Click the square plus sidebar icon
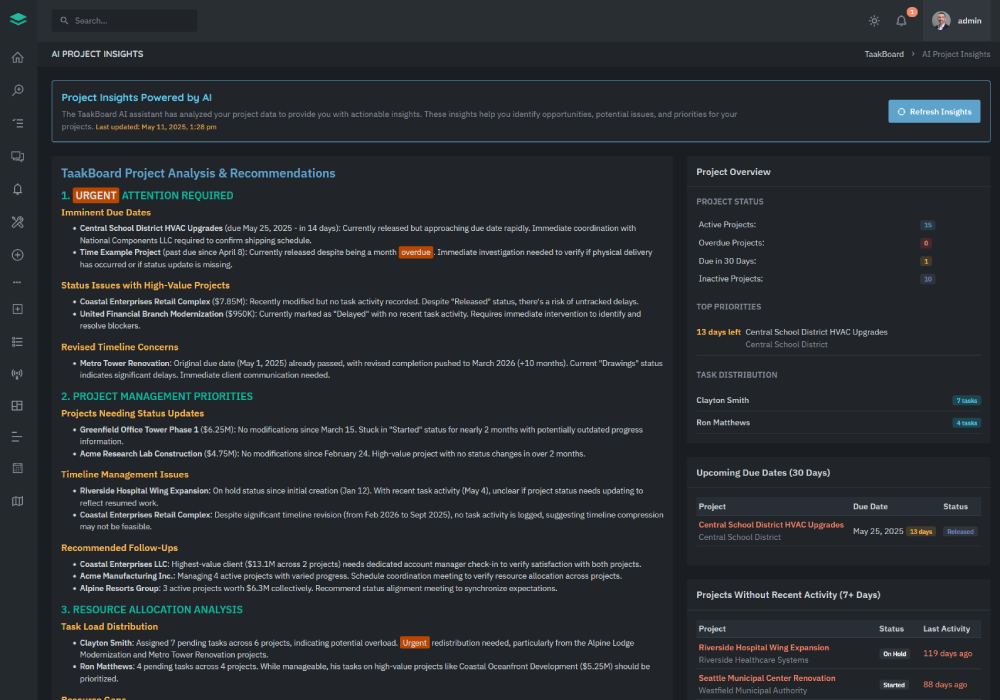This screenshot has height=700, width=1000. pyautogui.click(x=18, y=309)
